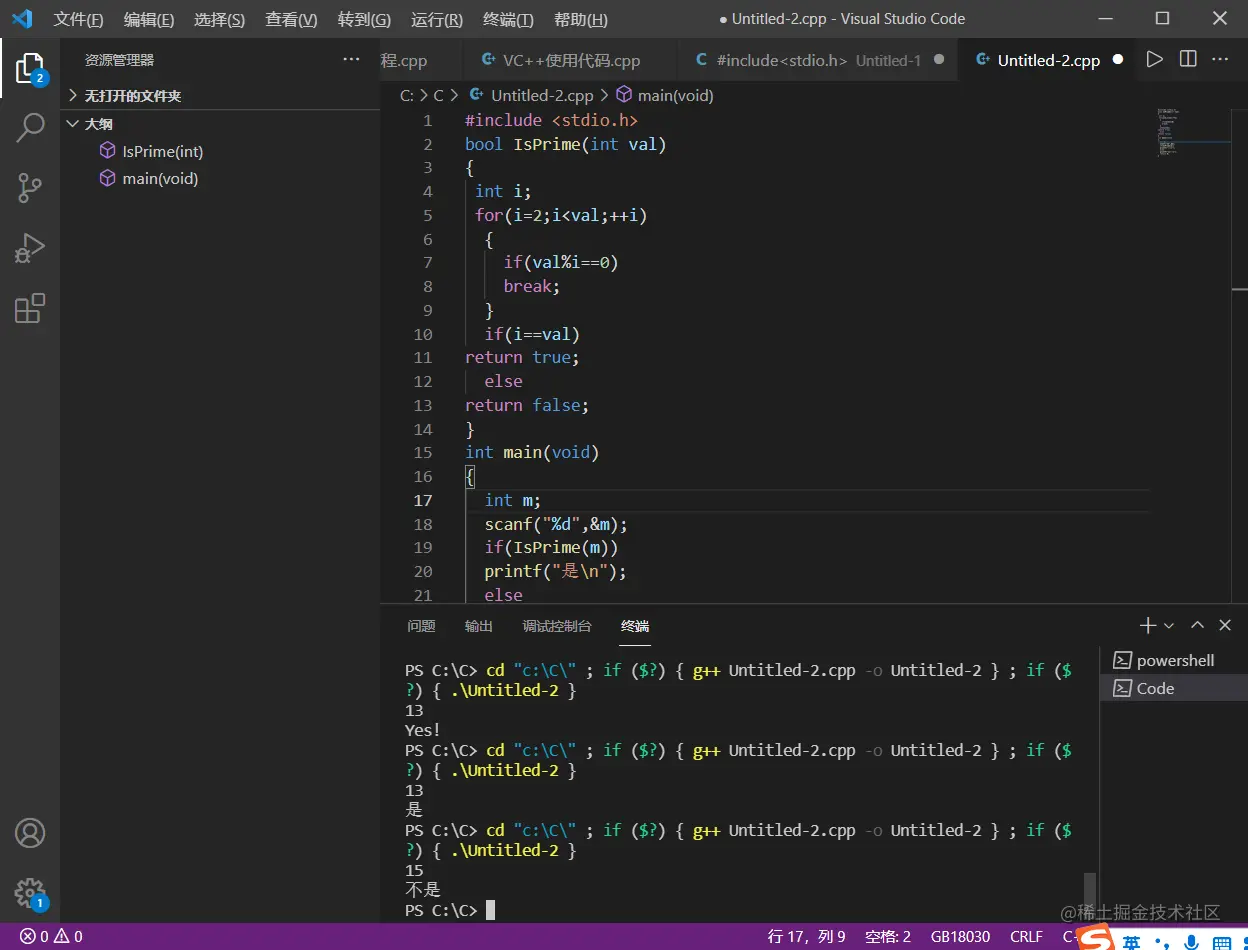Run the code with play button
This screenshot has width=1248, height=950.
pyautogui.click(x=1154, y=60)
